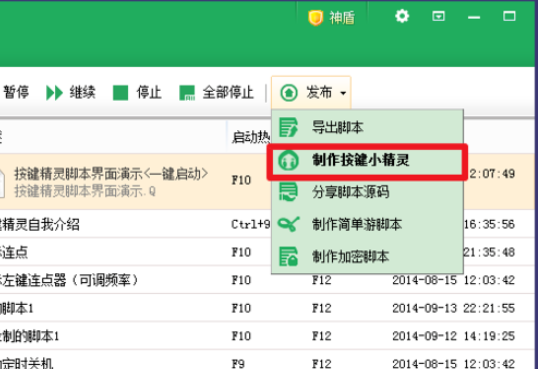
Task: Select the 制的脚本1 script row
Action: tap(268, 336)
